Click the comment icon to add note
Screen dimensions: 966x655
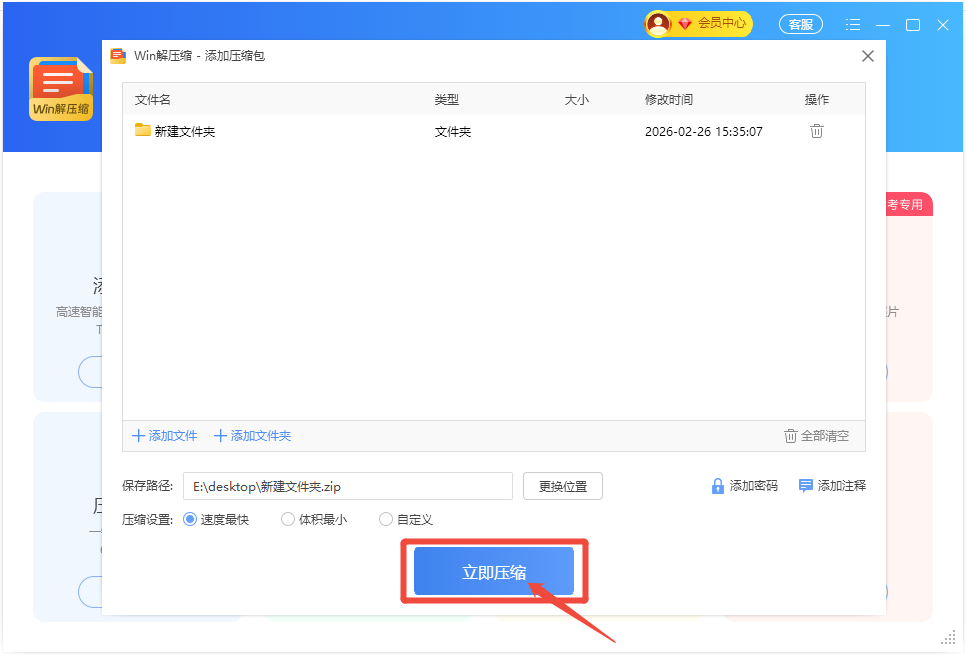click(805, 486)
